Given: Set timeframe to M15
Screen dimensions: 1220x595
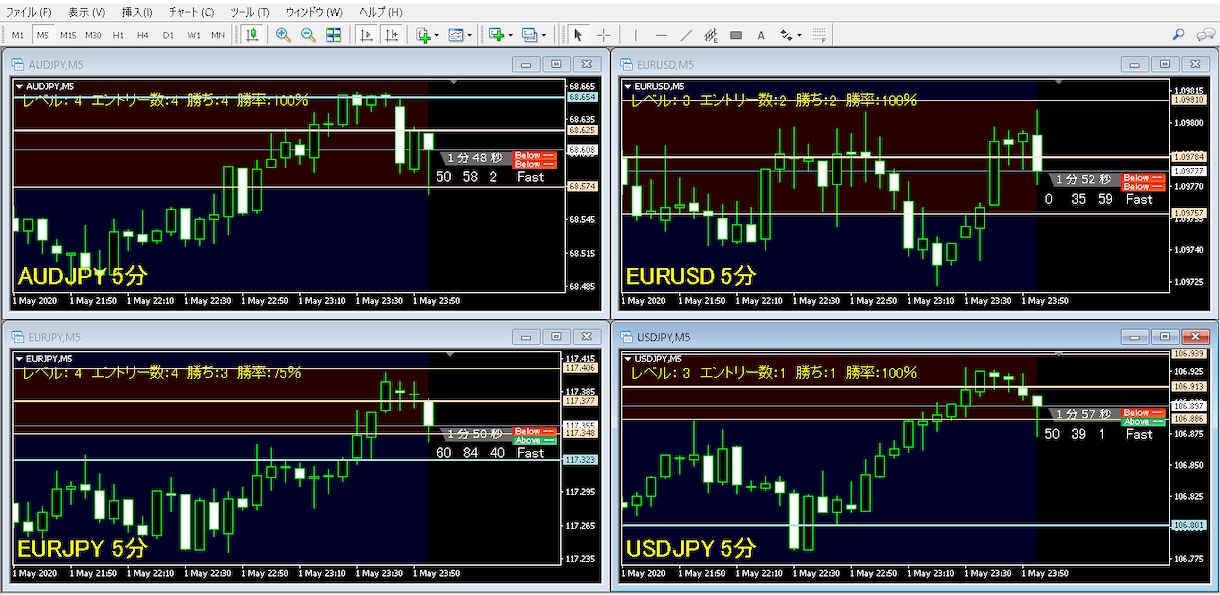Looking at the screenshot, I should pyautogui.click(x=68, y=35).
